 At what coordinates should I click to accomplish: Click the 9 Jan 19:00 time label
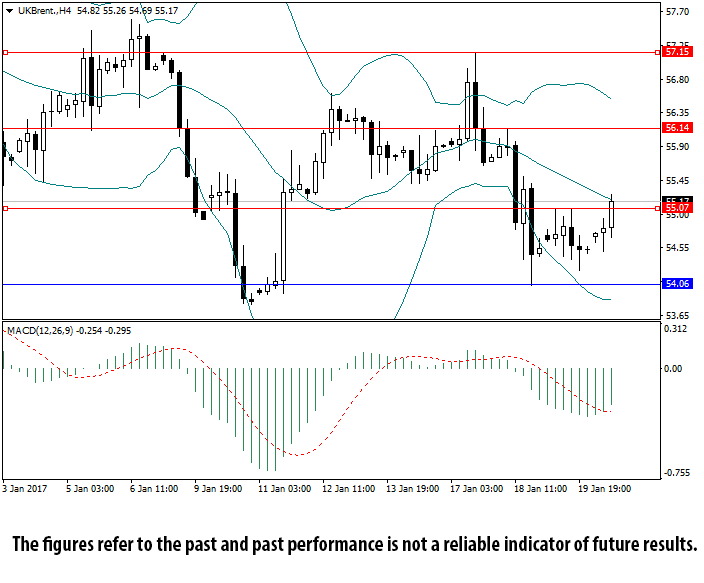tap(218, 489)
